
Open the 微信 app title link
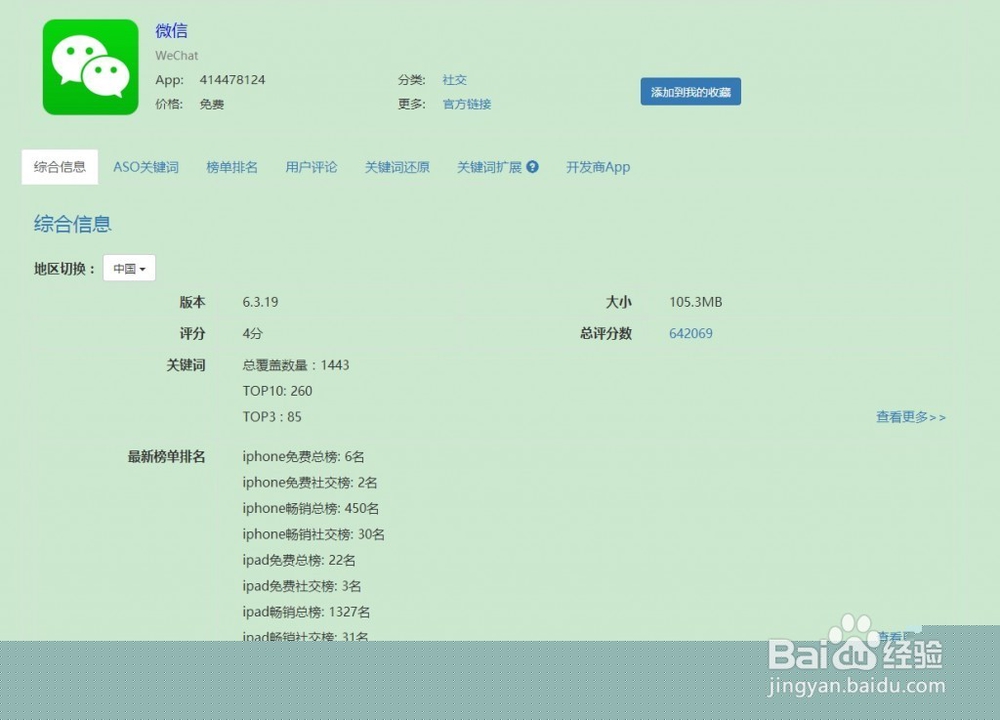(172, 31)
